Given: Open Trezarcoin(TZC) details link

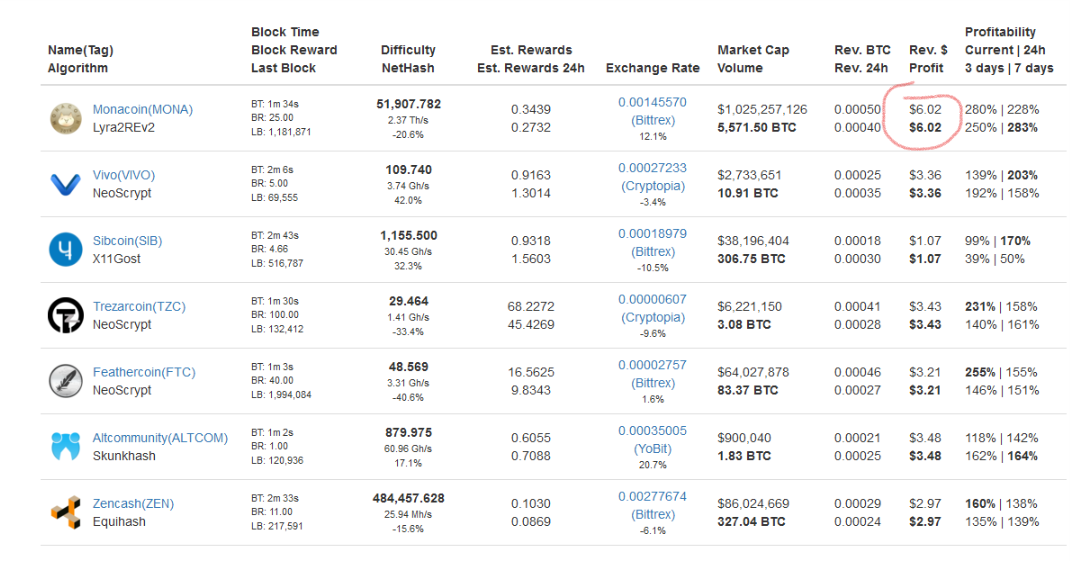Looking at the screenshot, I should pyautogui.click(x=139, y=306).
